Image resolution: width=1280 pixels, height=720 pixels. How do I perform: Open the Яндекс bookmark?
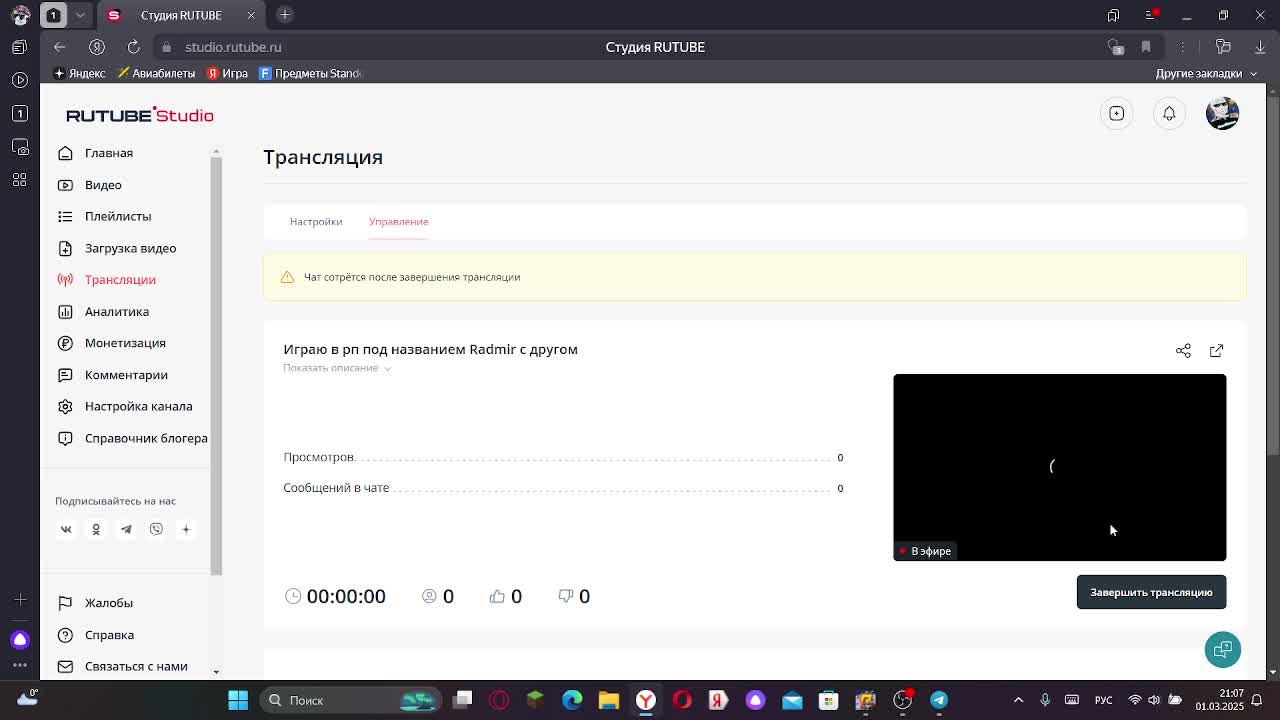80,73
